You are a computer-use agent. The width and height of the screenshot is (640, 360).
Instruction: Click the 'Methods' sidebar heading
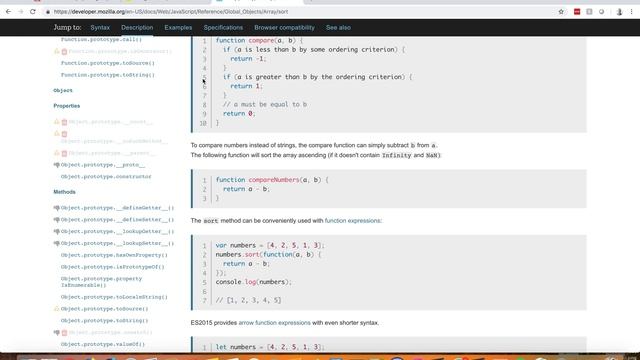(x=64, y=192)
